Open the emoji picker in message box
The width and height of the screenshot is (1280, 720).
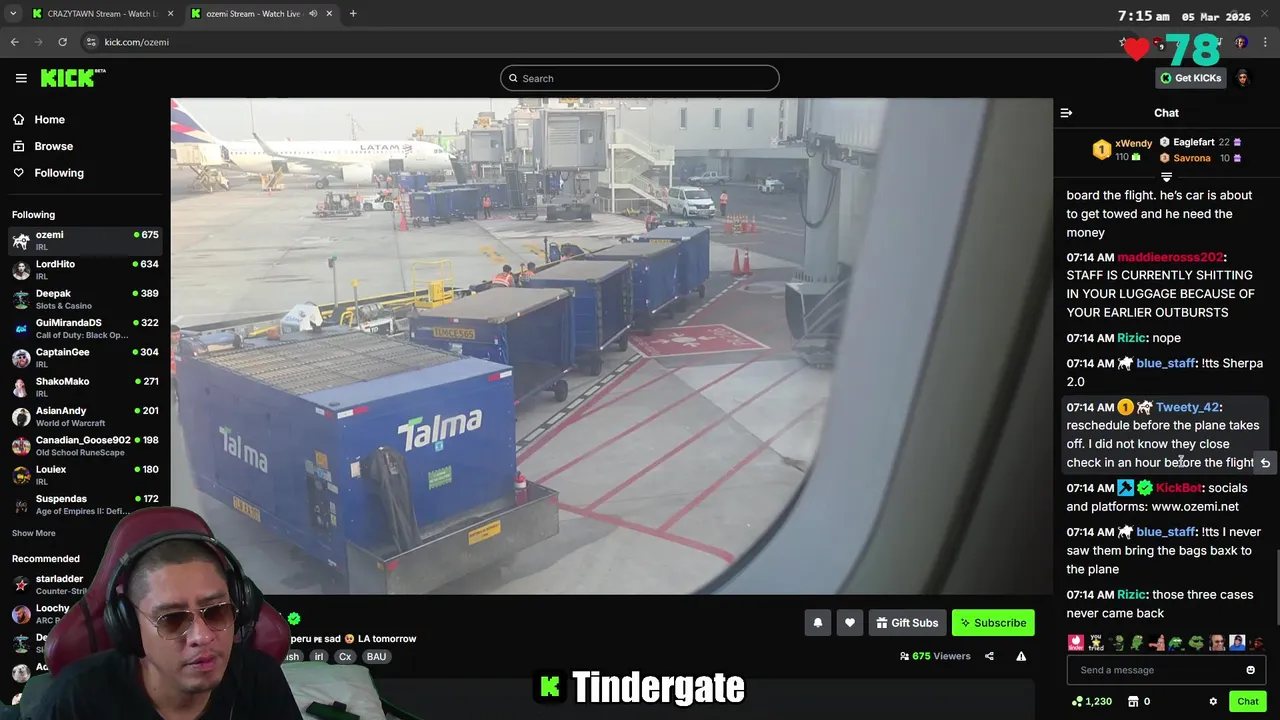click(1250, 670)
